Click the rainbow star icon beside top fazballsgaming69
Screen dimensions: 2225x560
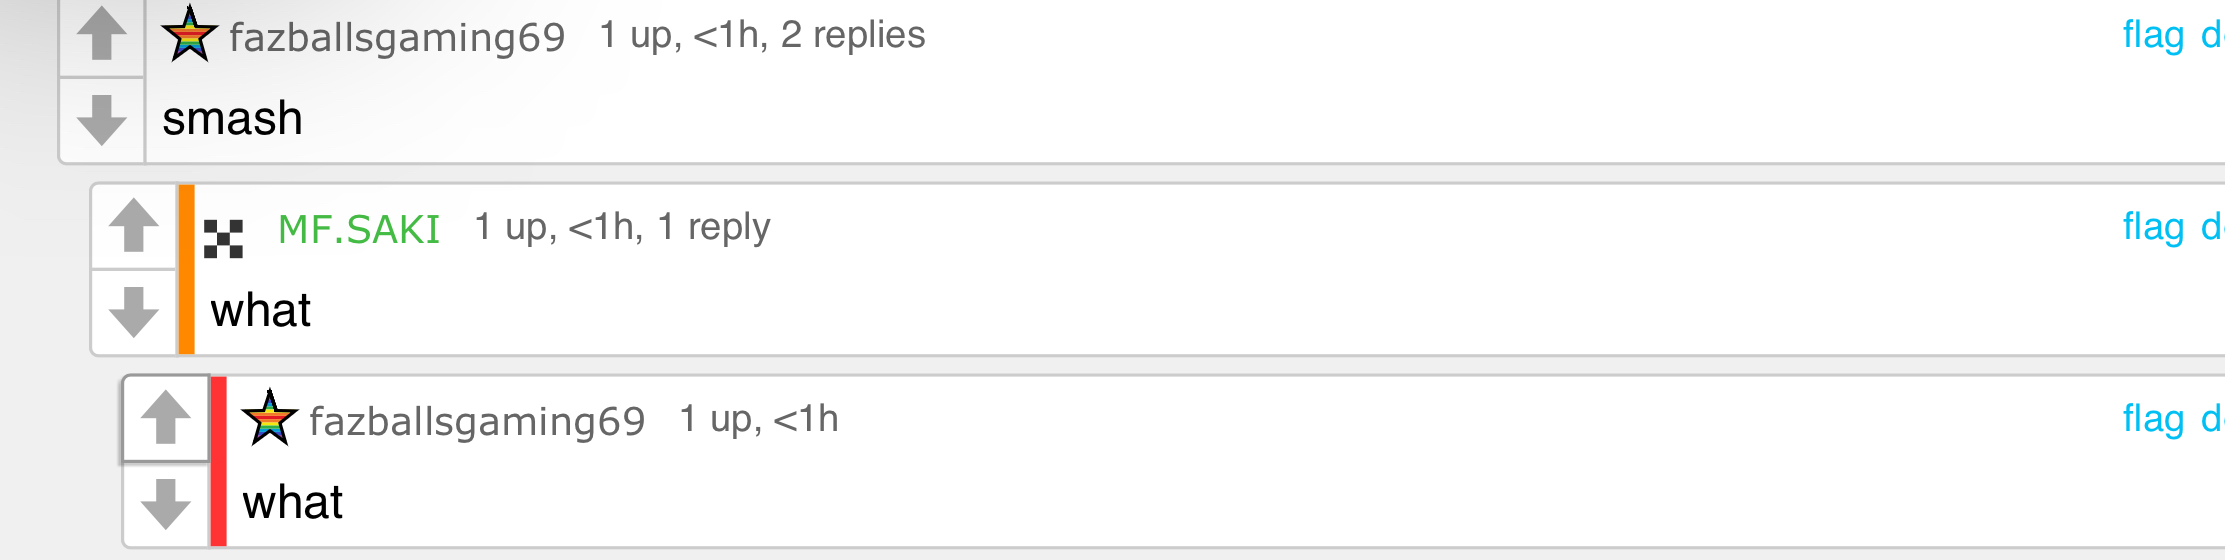pyautogui.click(x=190, y=35)
